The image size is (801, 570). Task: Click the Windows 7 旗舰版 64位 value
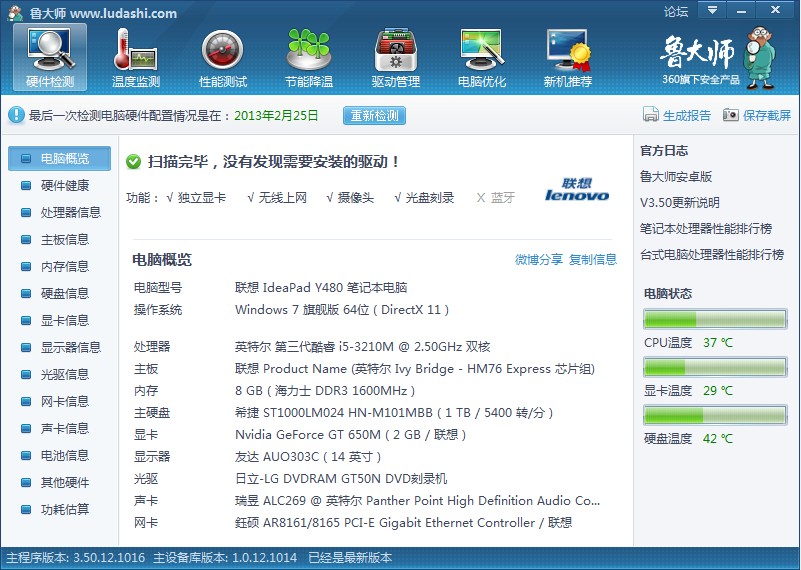(342, 310)
